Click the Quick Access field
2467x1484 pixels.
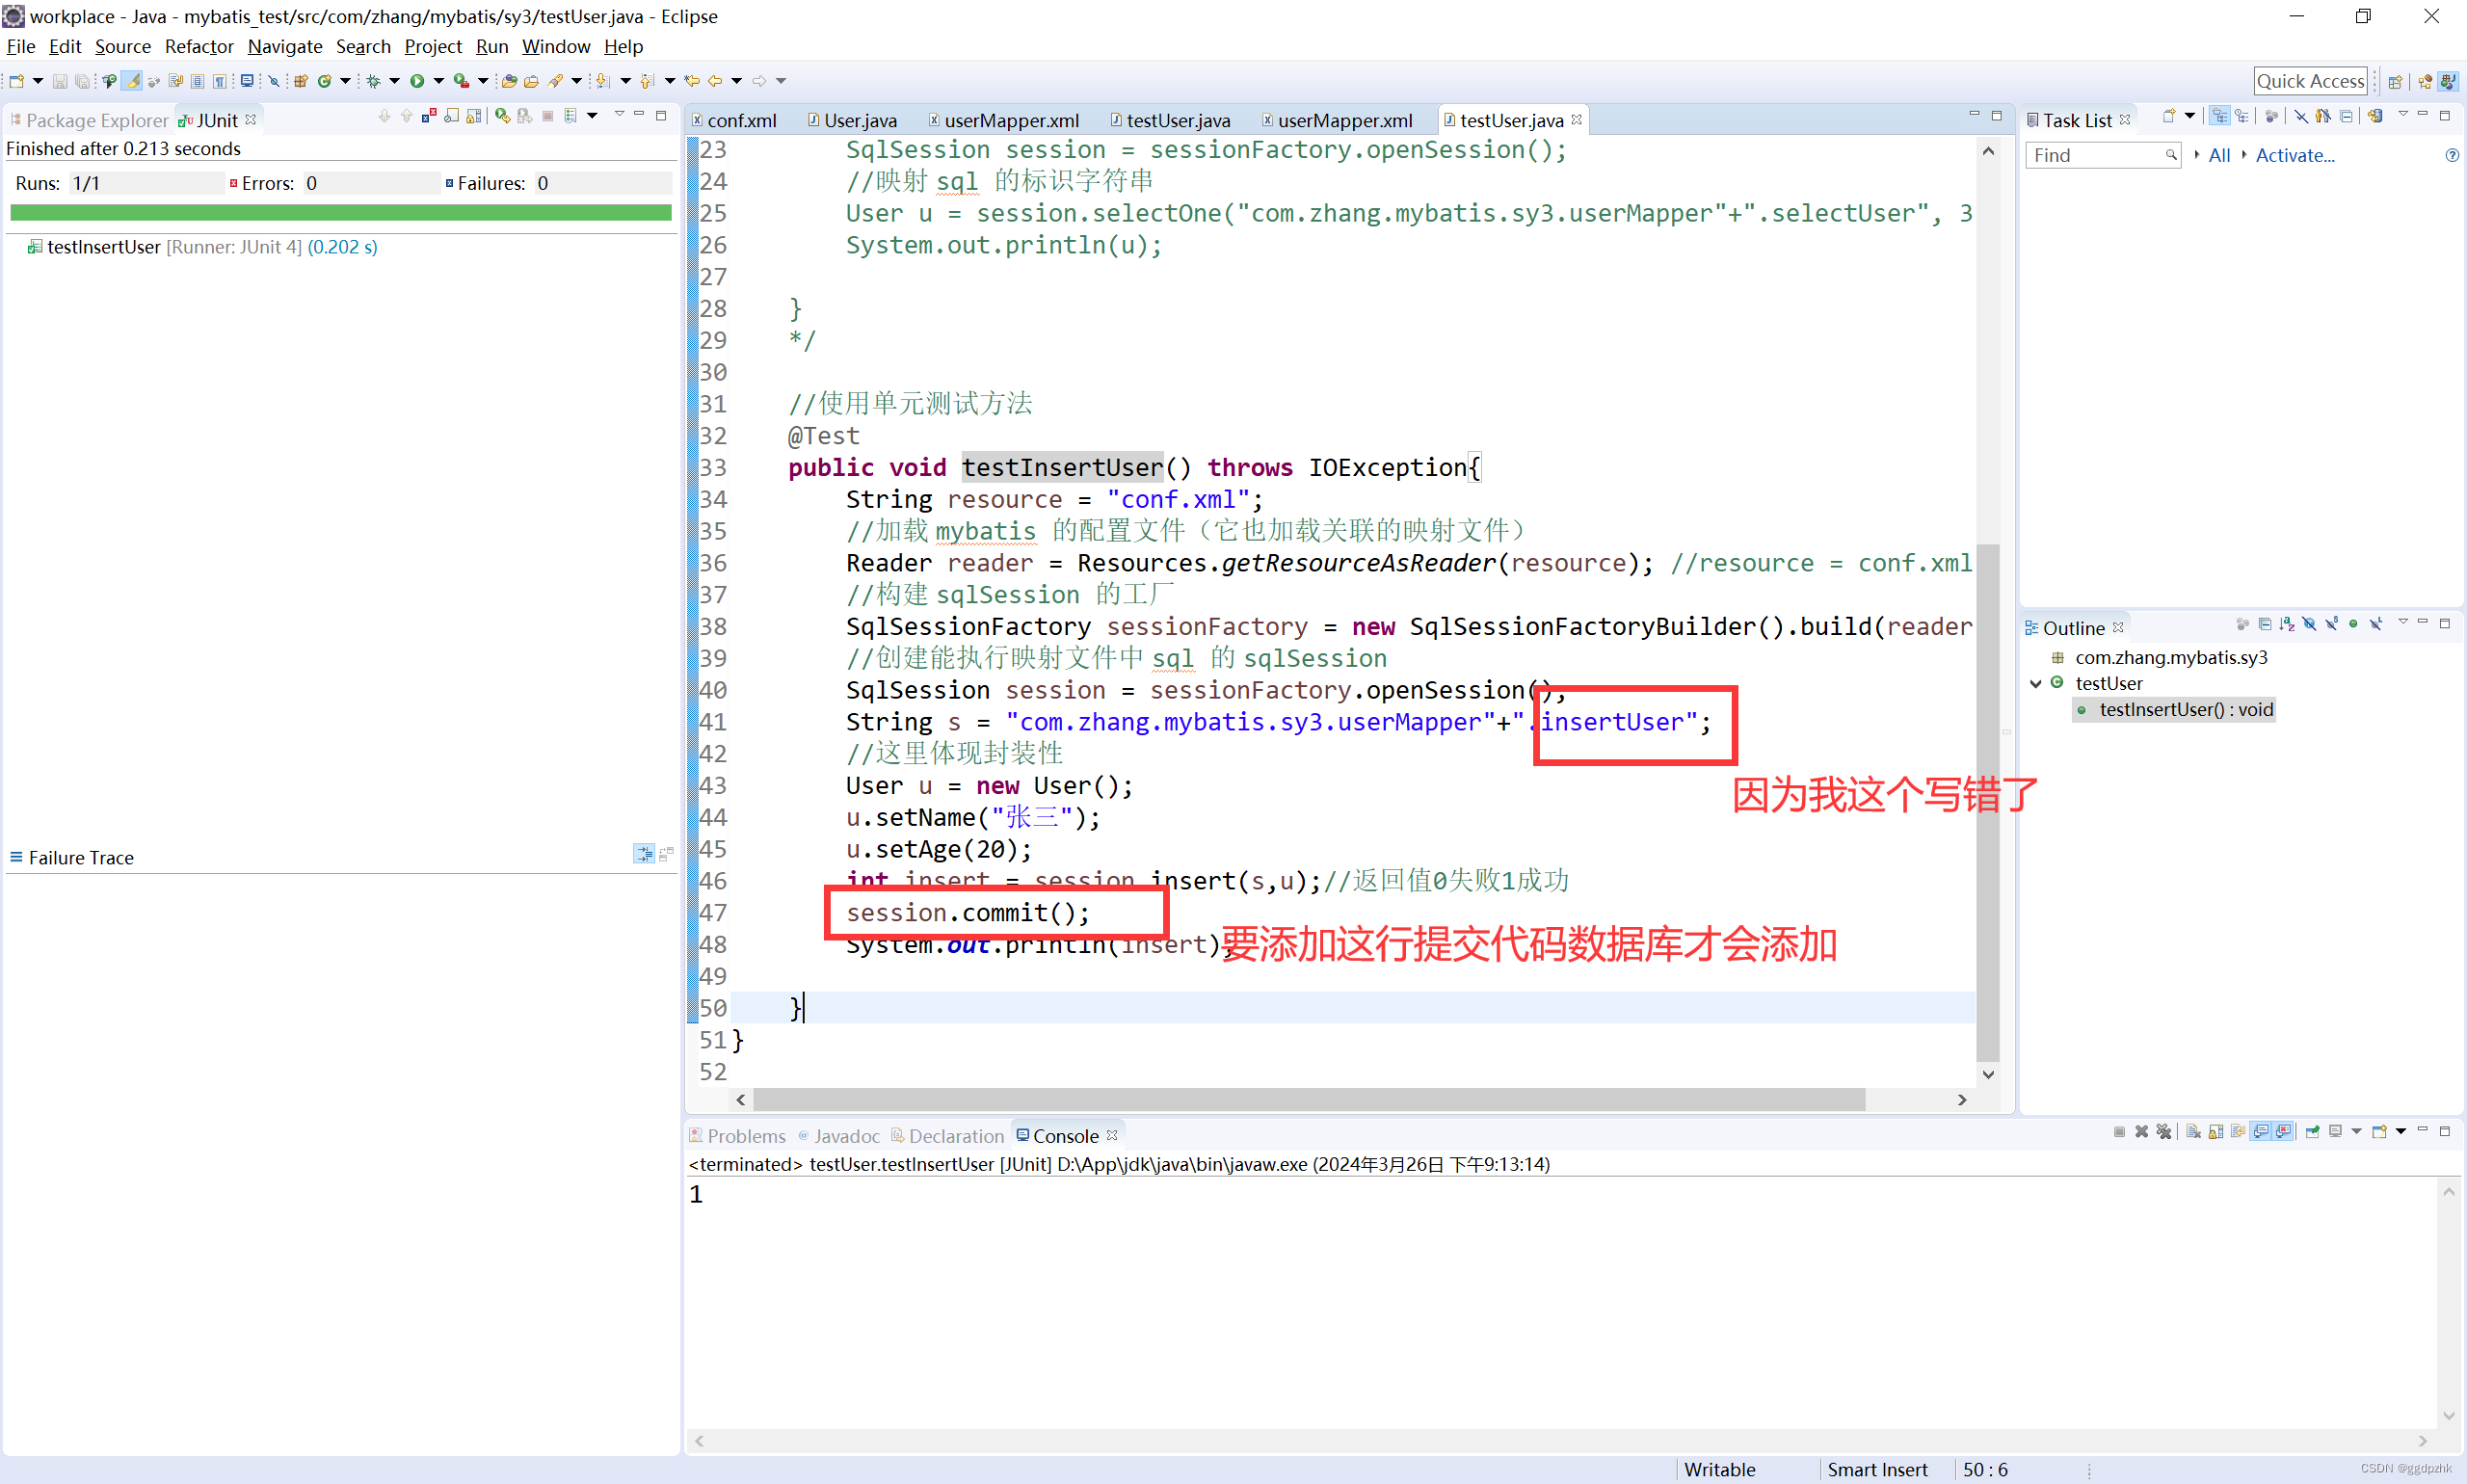point(2310,82)
